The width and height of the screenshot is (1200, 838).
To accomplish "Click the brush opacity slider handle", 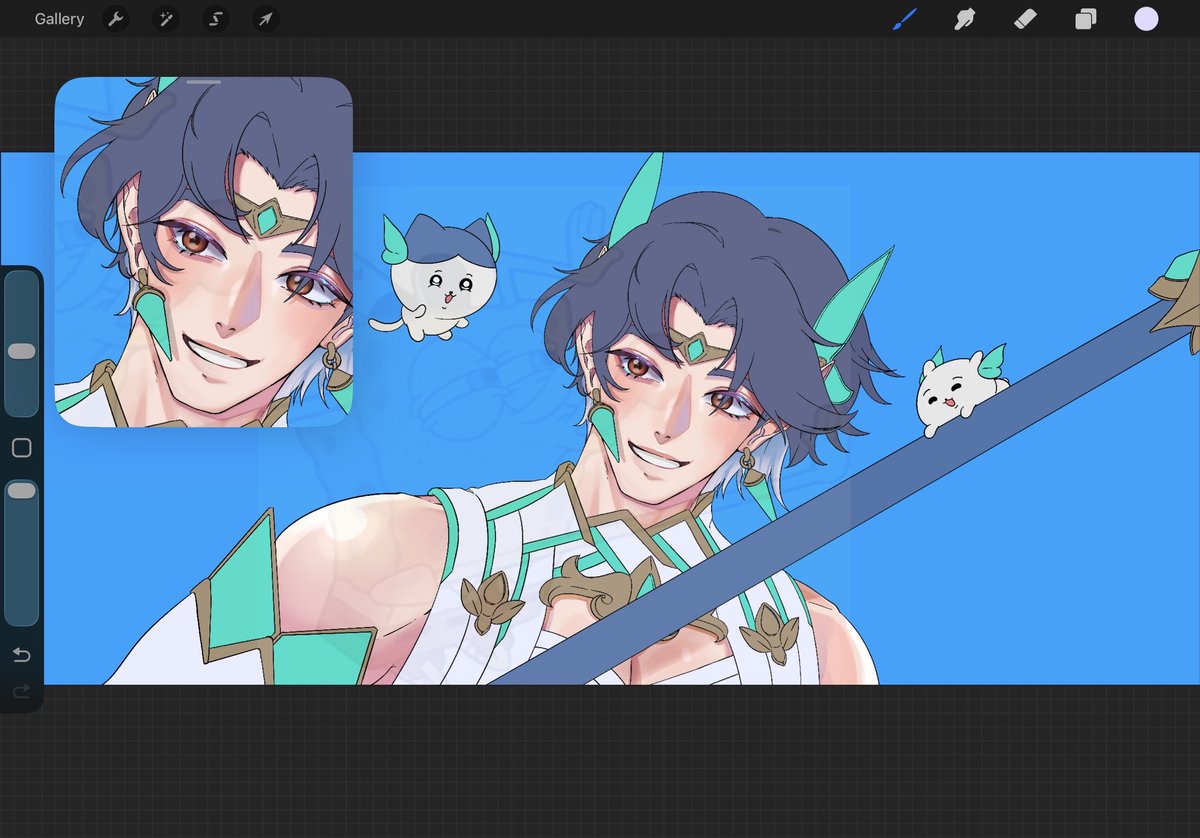I will click(21, 491).
